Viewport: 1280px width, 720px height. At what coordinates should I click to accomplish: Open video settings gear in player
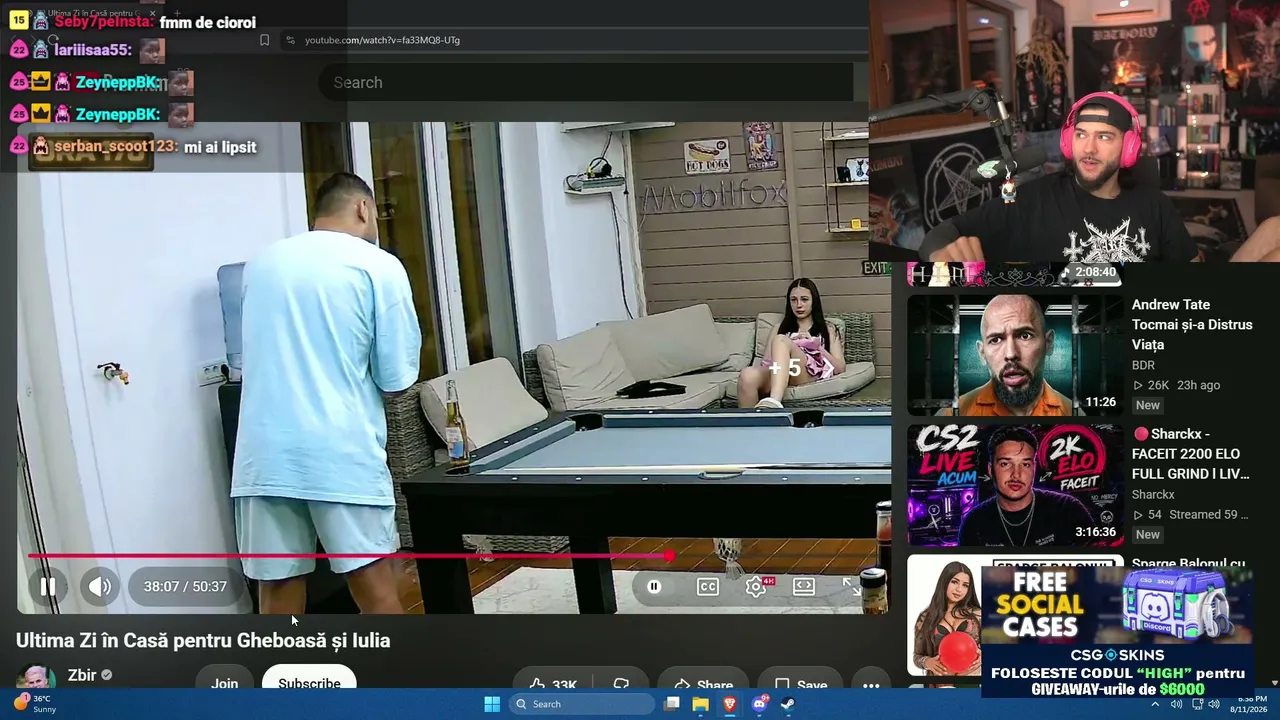click(756, 587)
